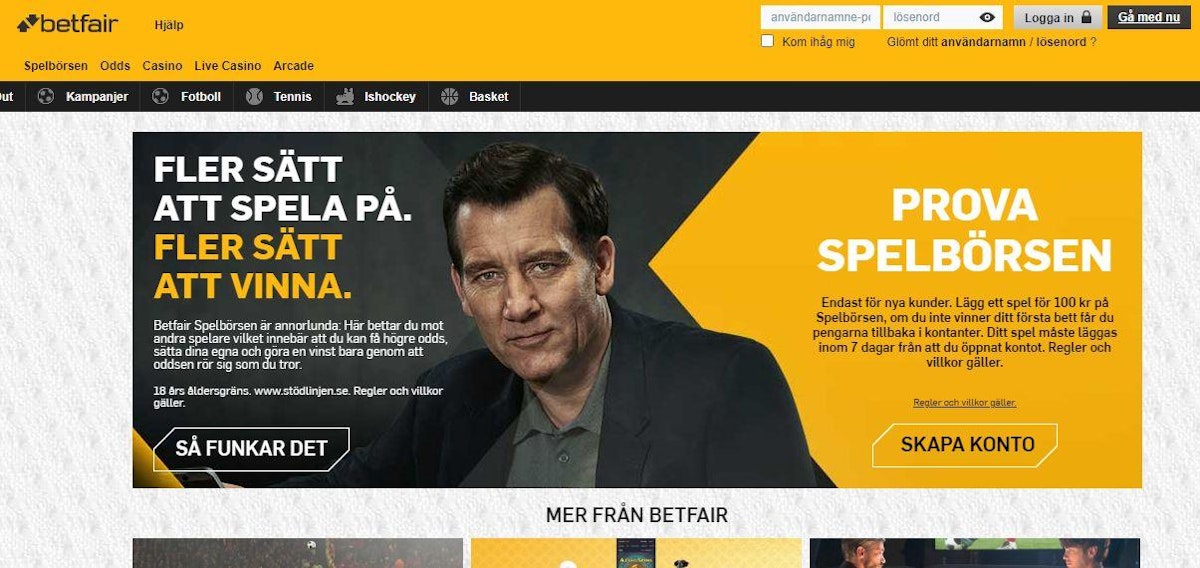Screen dimensions: 1200x568
Task: Click the Gå med nu button
Action: pyautogui.click(x=1149, y=17)
